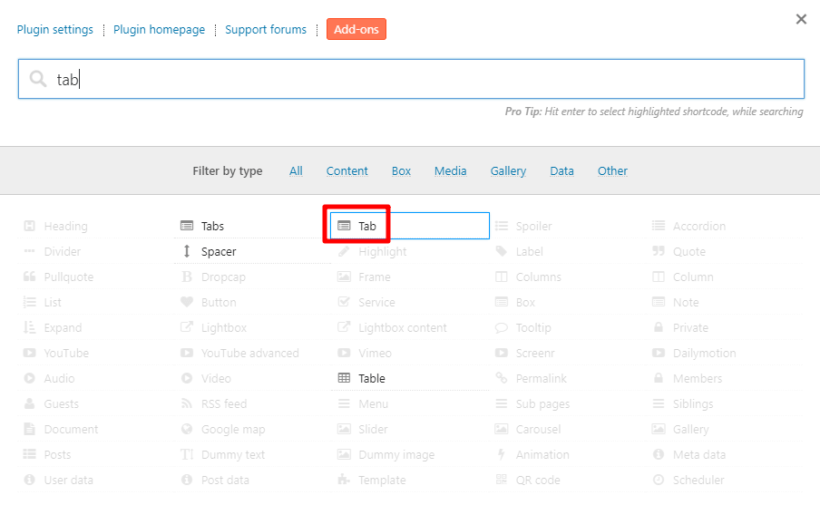Select the Tabs shortcode icon
The width and height of the screenshot is (820, 505).
(187, 226)
